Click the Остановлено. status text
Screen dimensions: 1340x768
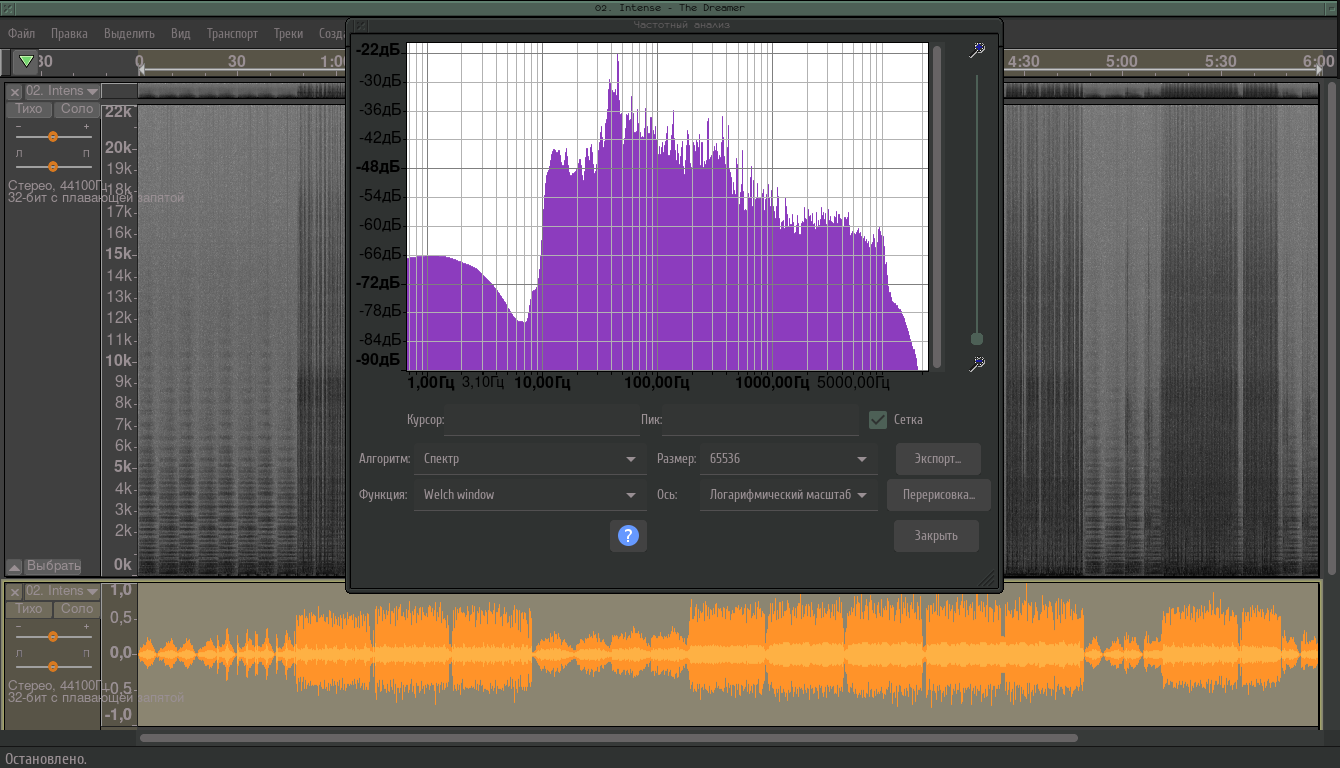coord(46,759)
